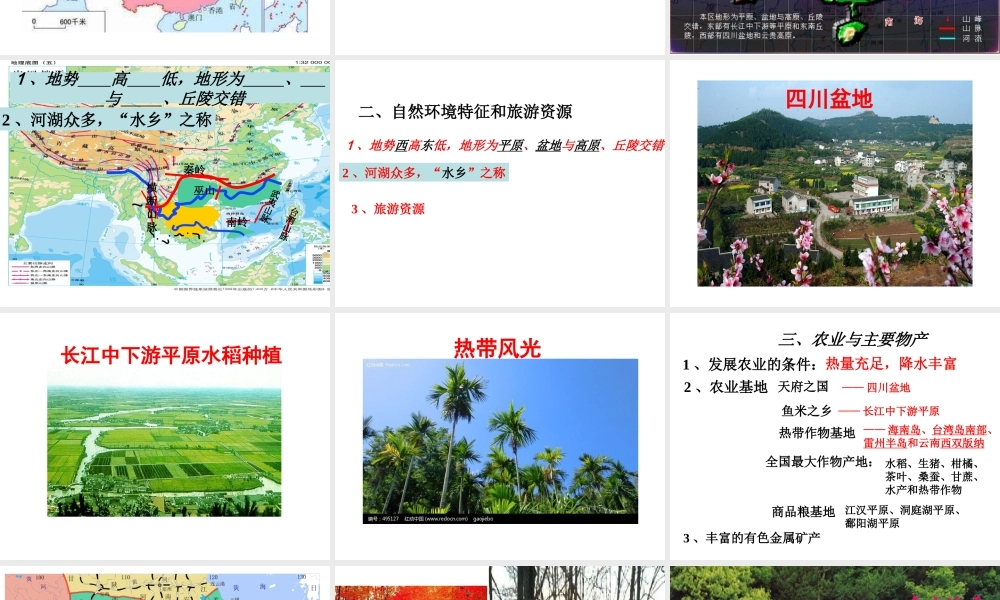Click the text 商品粮基地
Viewport: 1000px width, 600px height.
point(803,511)
